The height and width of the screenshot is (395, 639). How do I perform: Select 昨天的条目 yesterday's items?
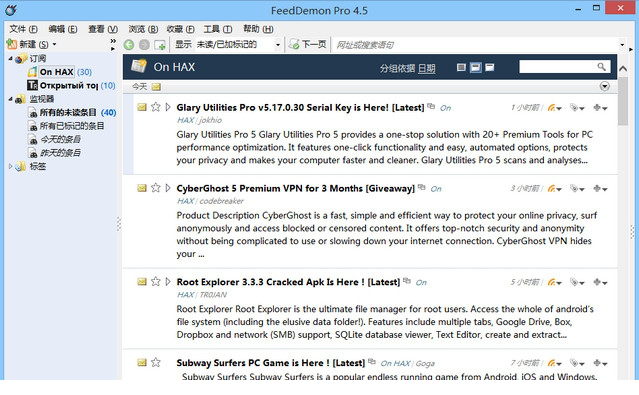60,153
